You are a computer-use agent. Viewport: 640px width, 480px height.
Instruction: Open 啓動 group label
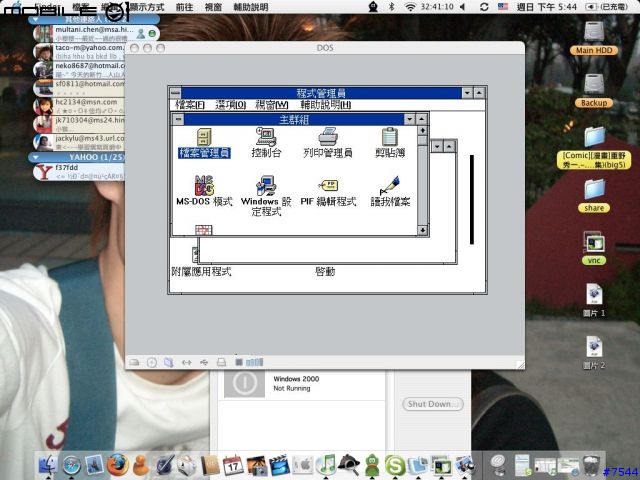(x=325, y=271)
